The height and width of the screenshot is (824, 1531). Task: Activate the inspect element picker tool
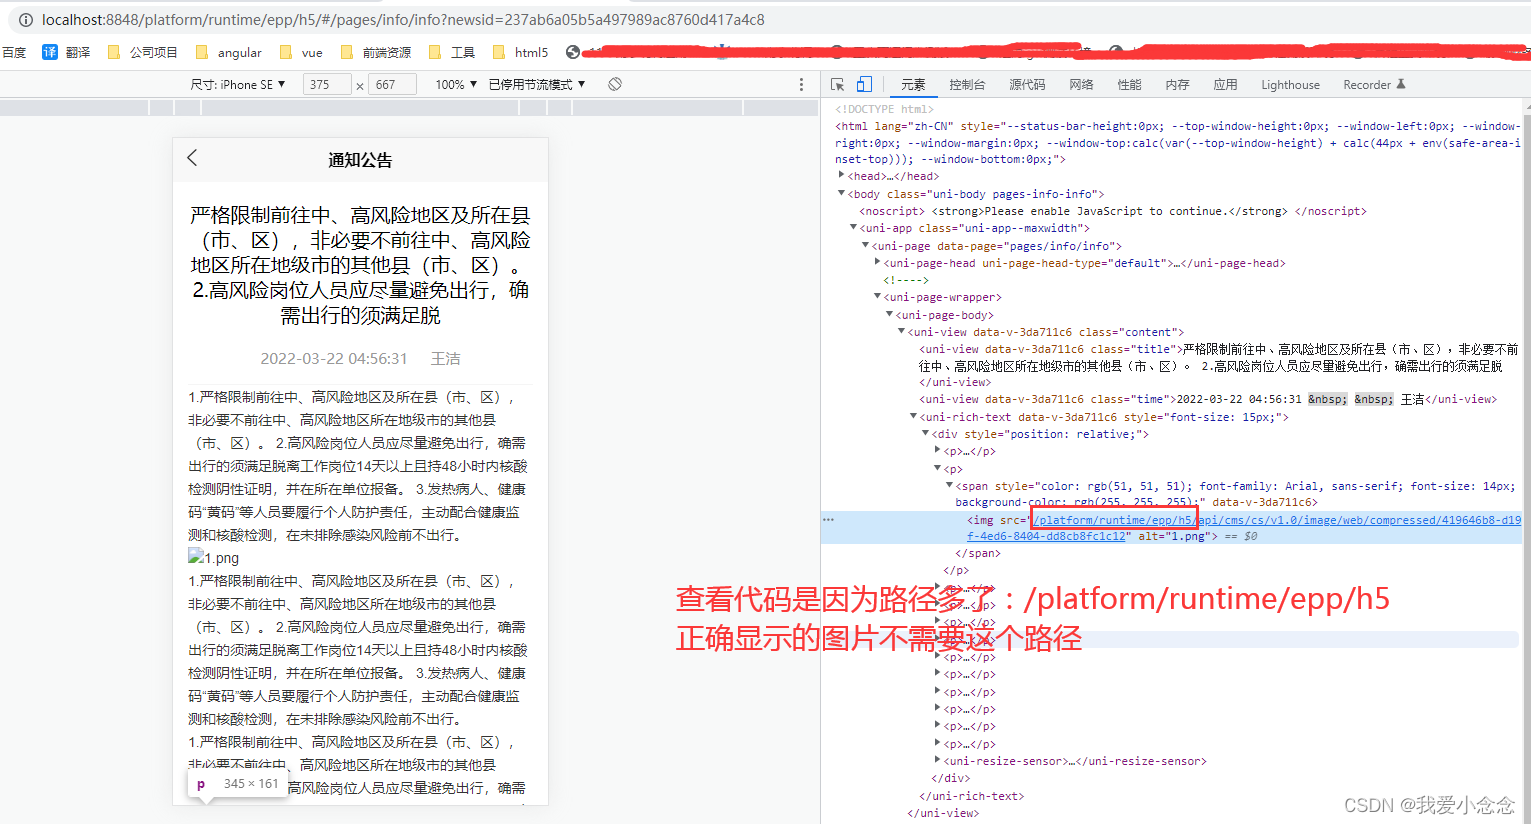pos(838,85)
